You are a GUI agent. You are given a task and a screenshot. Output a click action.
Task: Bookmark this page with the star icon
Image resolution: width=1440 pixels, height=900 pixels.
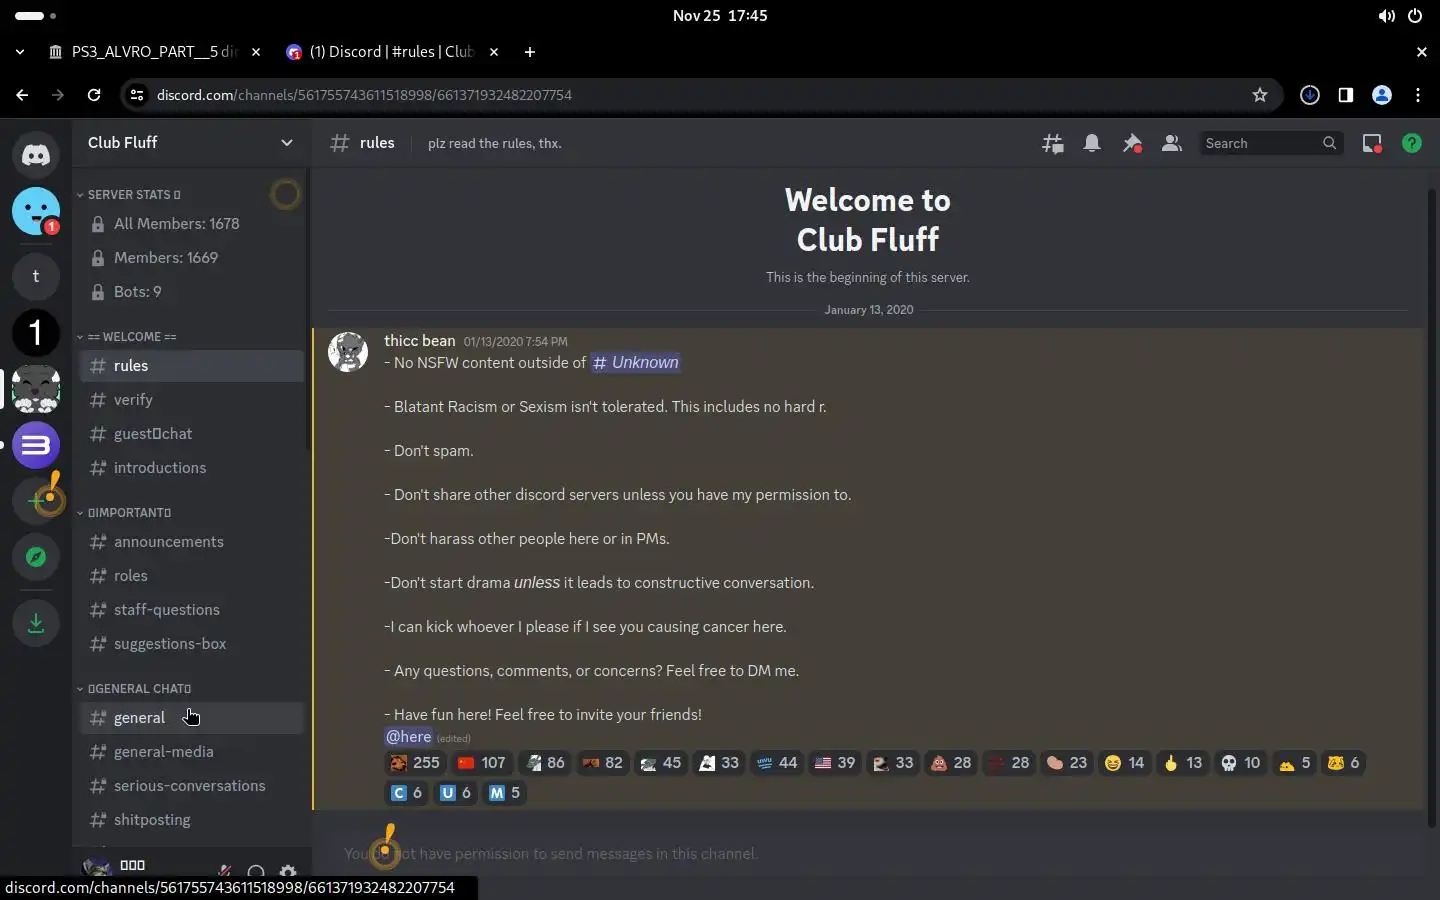[1260, 95]
